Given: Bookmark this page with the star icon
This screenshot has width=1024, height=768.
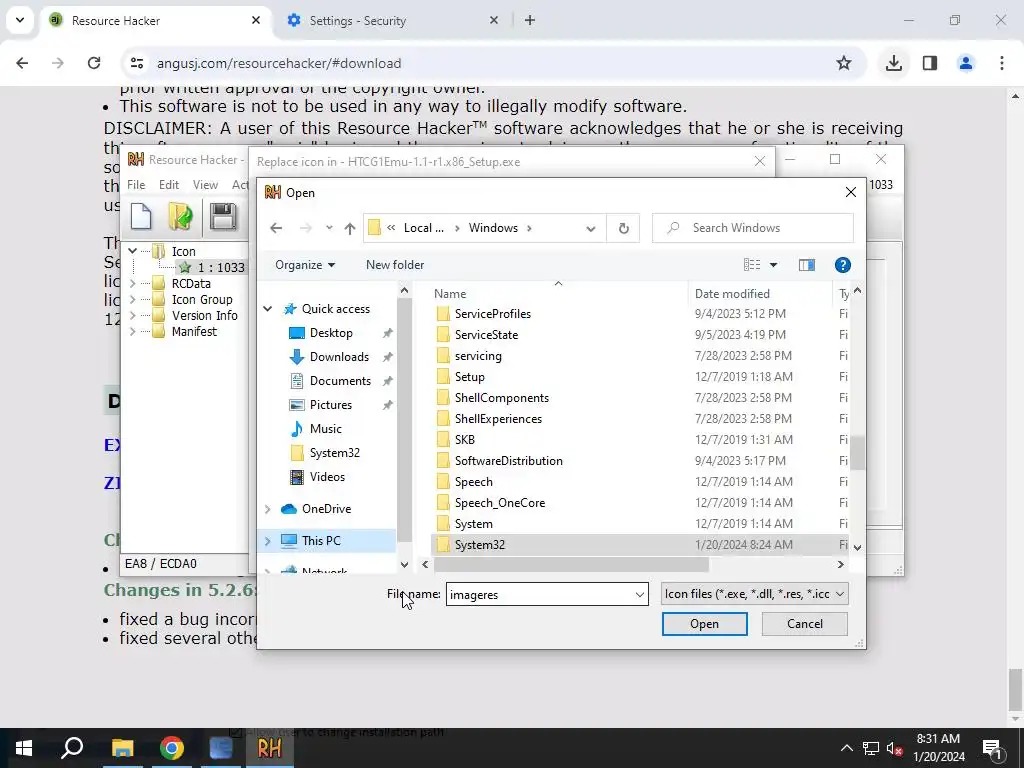Looking at the screenshot, I should (844, 63).
